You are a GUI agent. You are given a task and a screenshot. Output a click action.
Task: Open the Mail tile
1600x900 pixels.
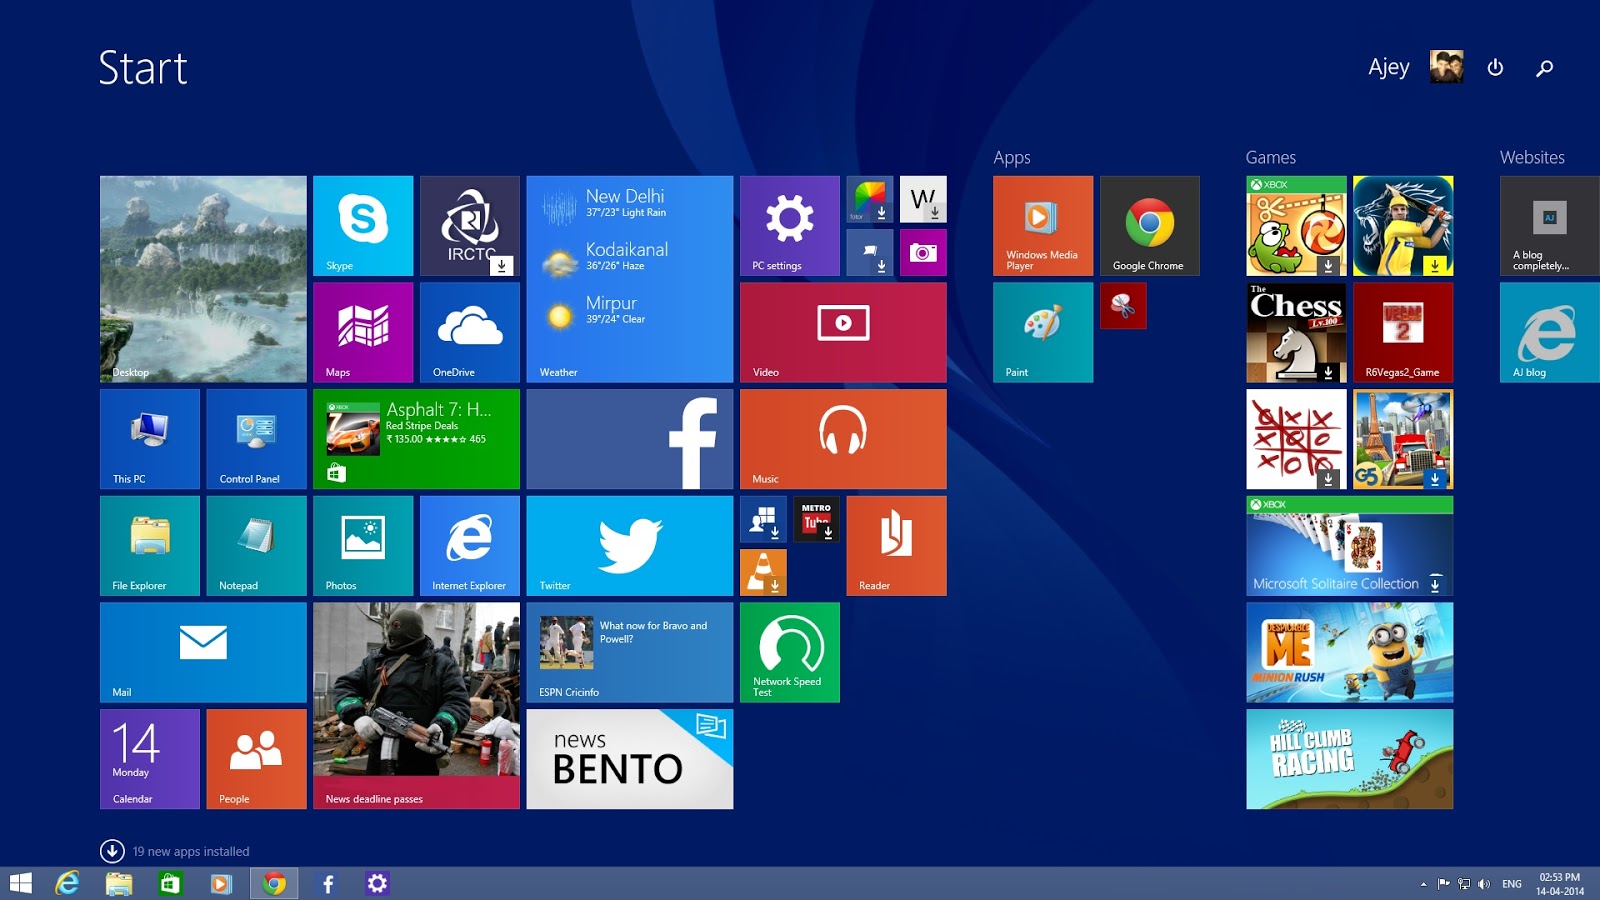point(203,652)
